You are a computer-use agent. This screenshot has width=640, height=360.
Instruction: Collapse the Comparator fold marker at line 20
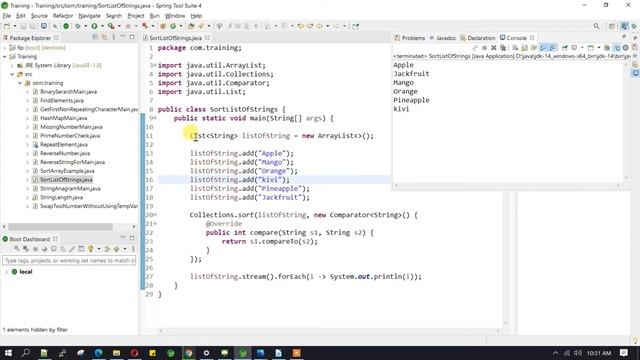(x=156, y=215)
